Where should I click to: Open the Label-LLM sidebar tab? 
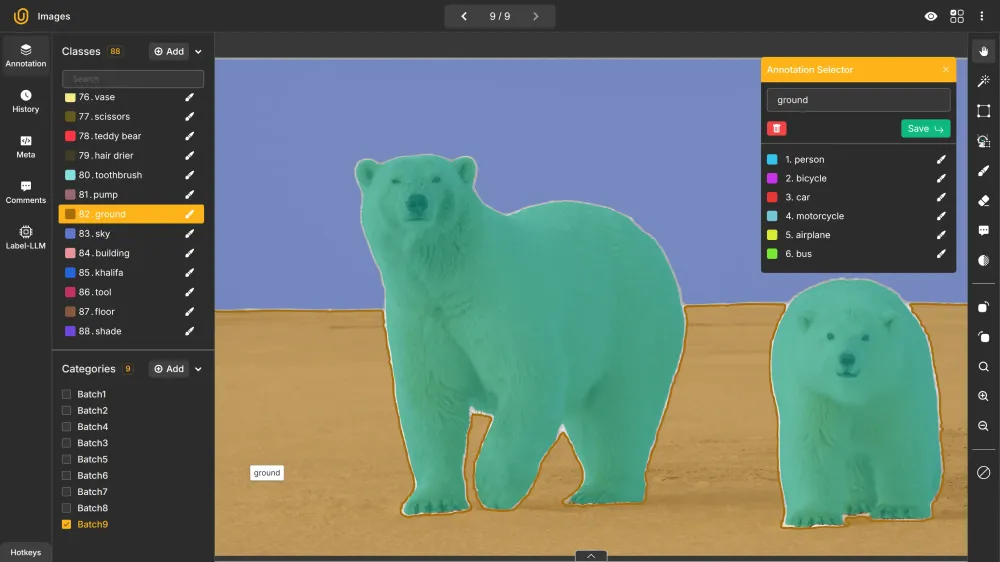[25, 237]
